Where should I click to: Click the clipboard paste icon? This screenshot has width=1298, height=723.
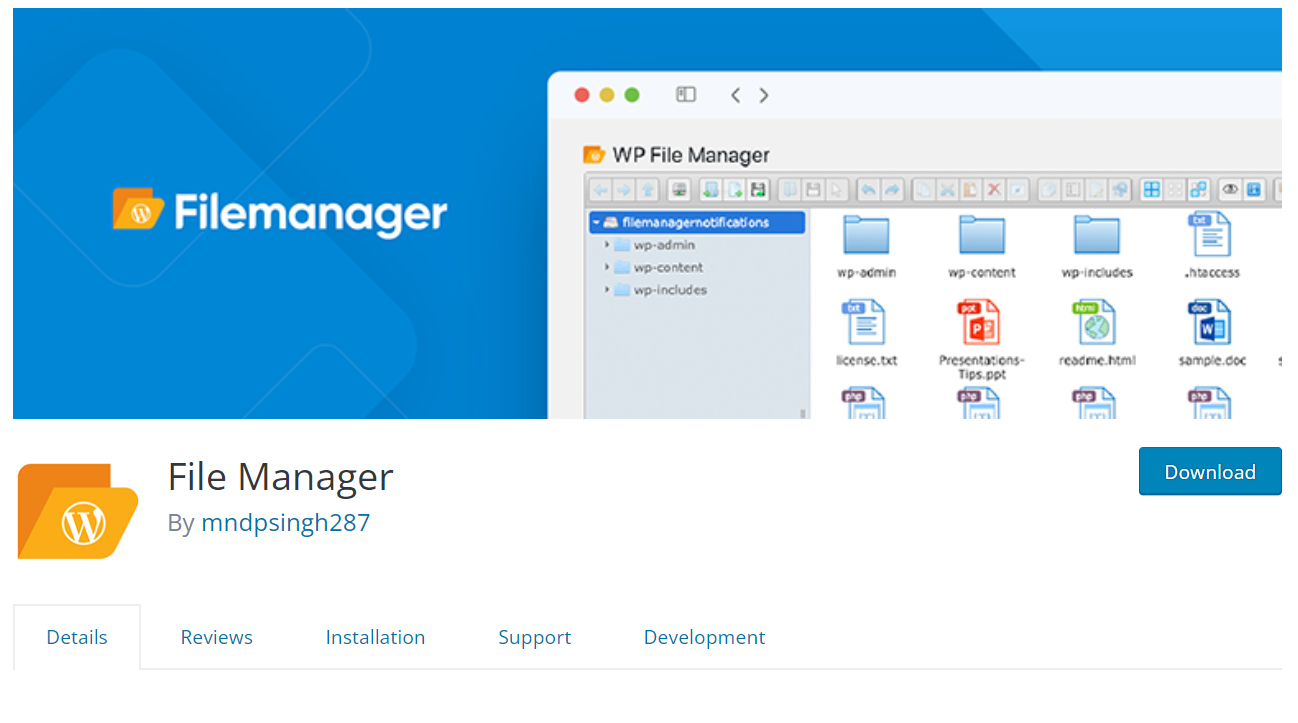coord(970,190)
